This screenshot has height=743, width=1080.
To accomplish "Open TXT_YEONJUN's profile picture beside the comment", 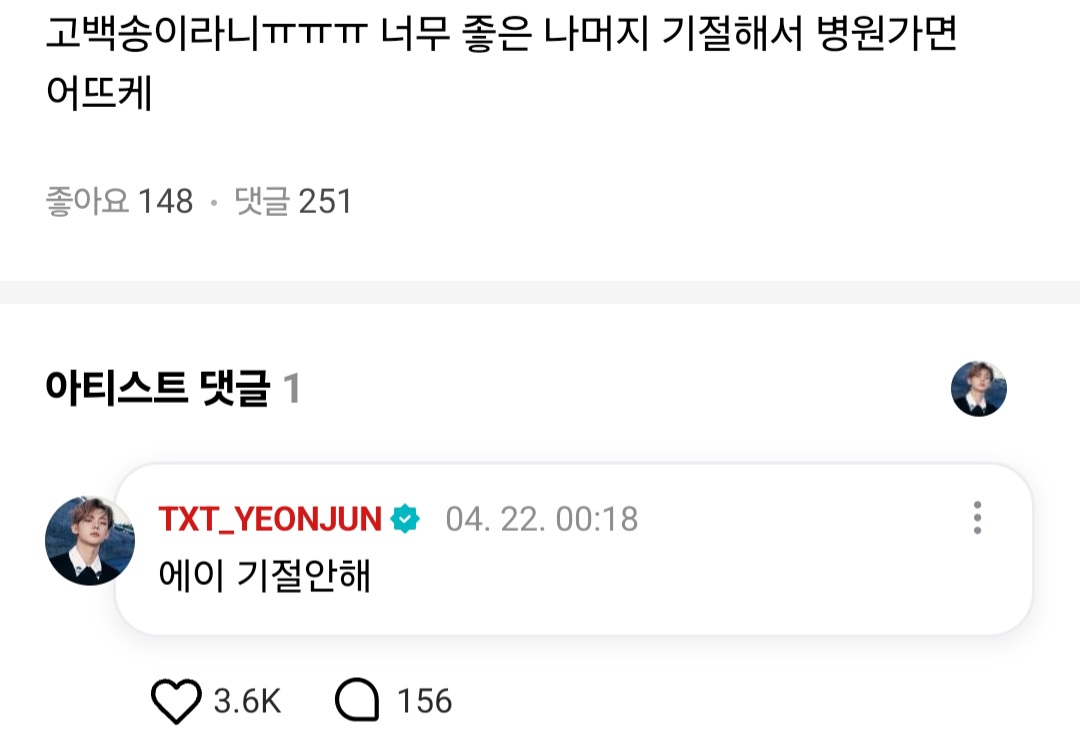I will pos(90,541).
